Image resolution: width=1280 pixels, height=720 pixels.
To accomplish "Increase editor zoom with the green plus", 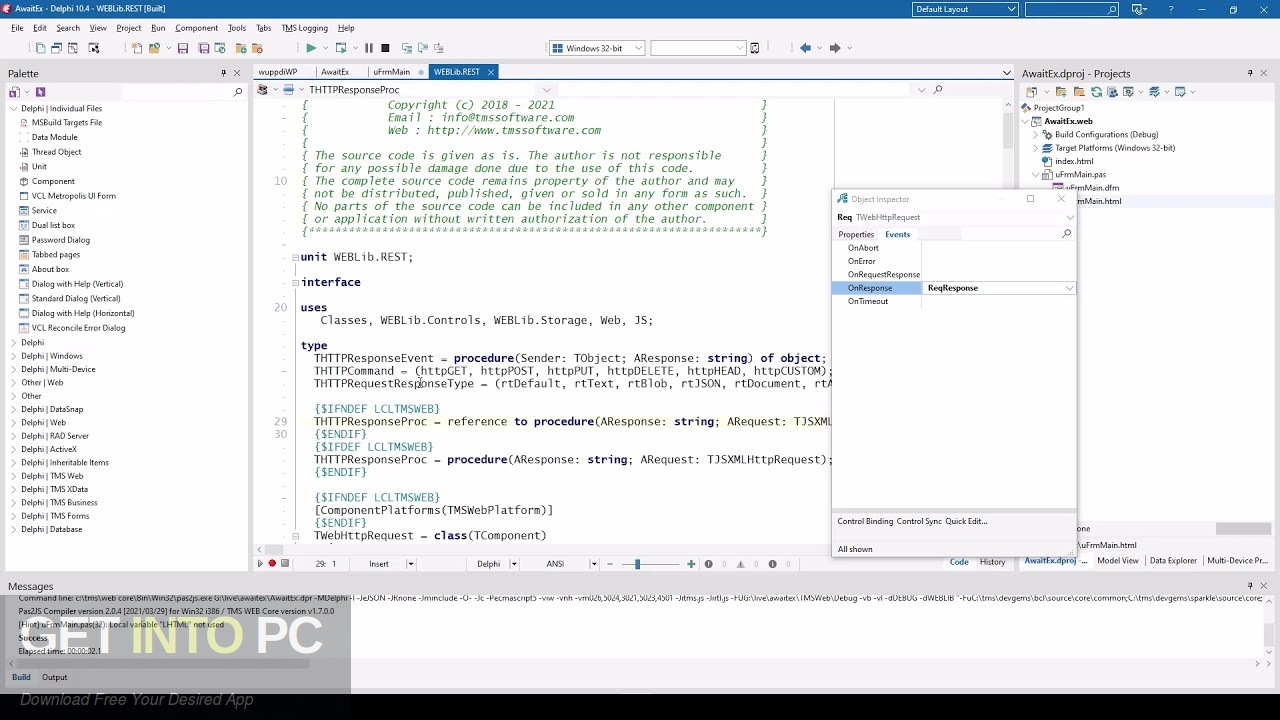I will (x=691, y=564).
